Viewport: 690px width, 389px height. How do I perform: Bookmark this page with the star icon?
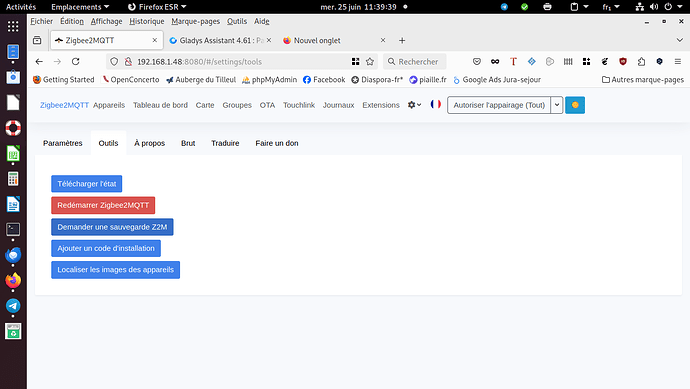(x=370, y=62)
